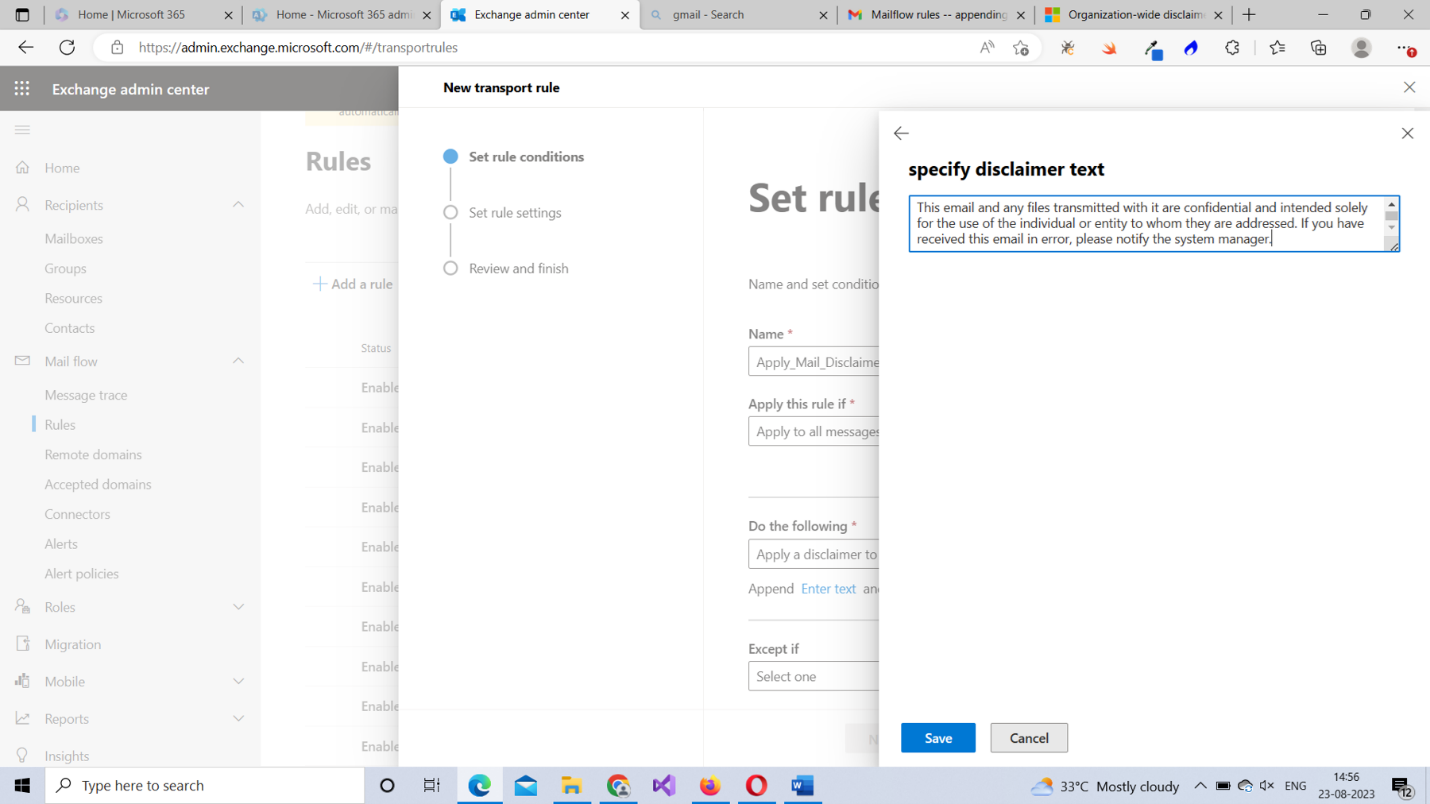Open the app launcher waffle icon
Image resolution: width=1430 pixels, height=804 pixels.
pyautogui.click(x=22, y=89)
